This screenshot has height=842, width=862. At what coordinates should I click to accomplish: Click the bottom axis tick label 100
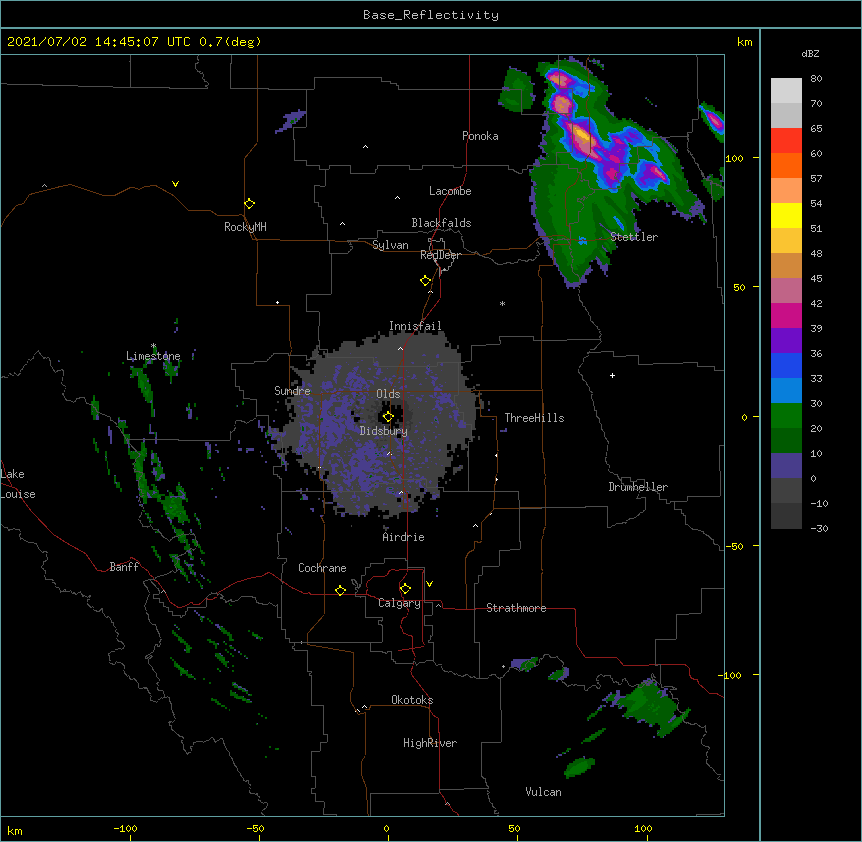[x=643, y=829]
